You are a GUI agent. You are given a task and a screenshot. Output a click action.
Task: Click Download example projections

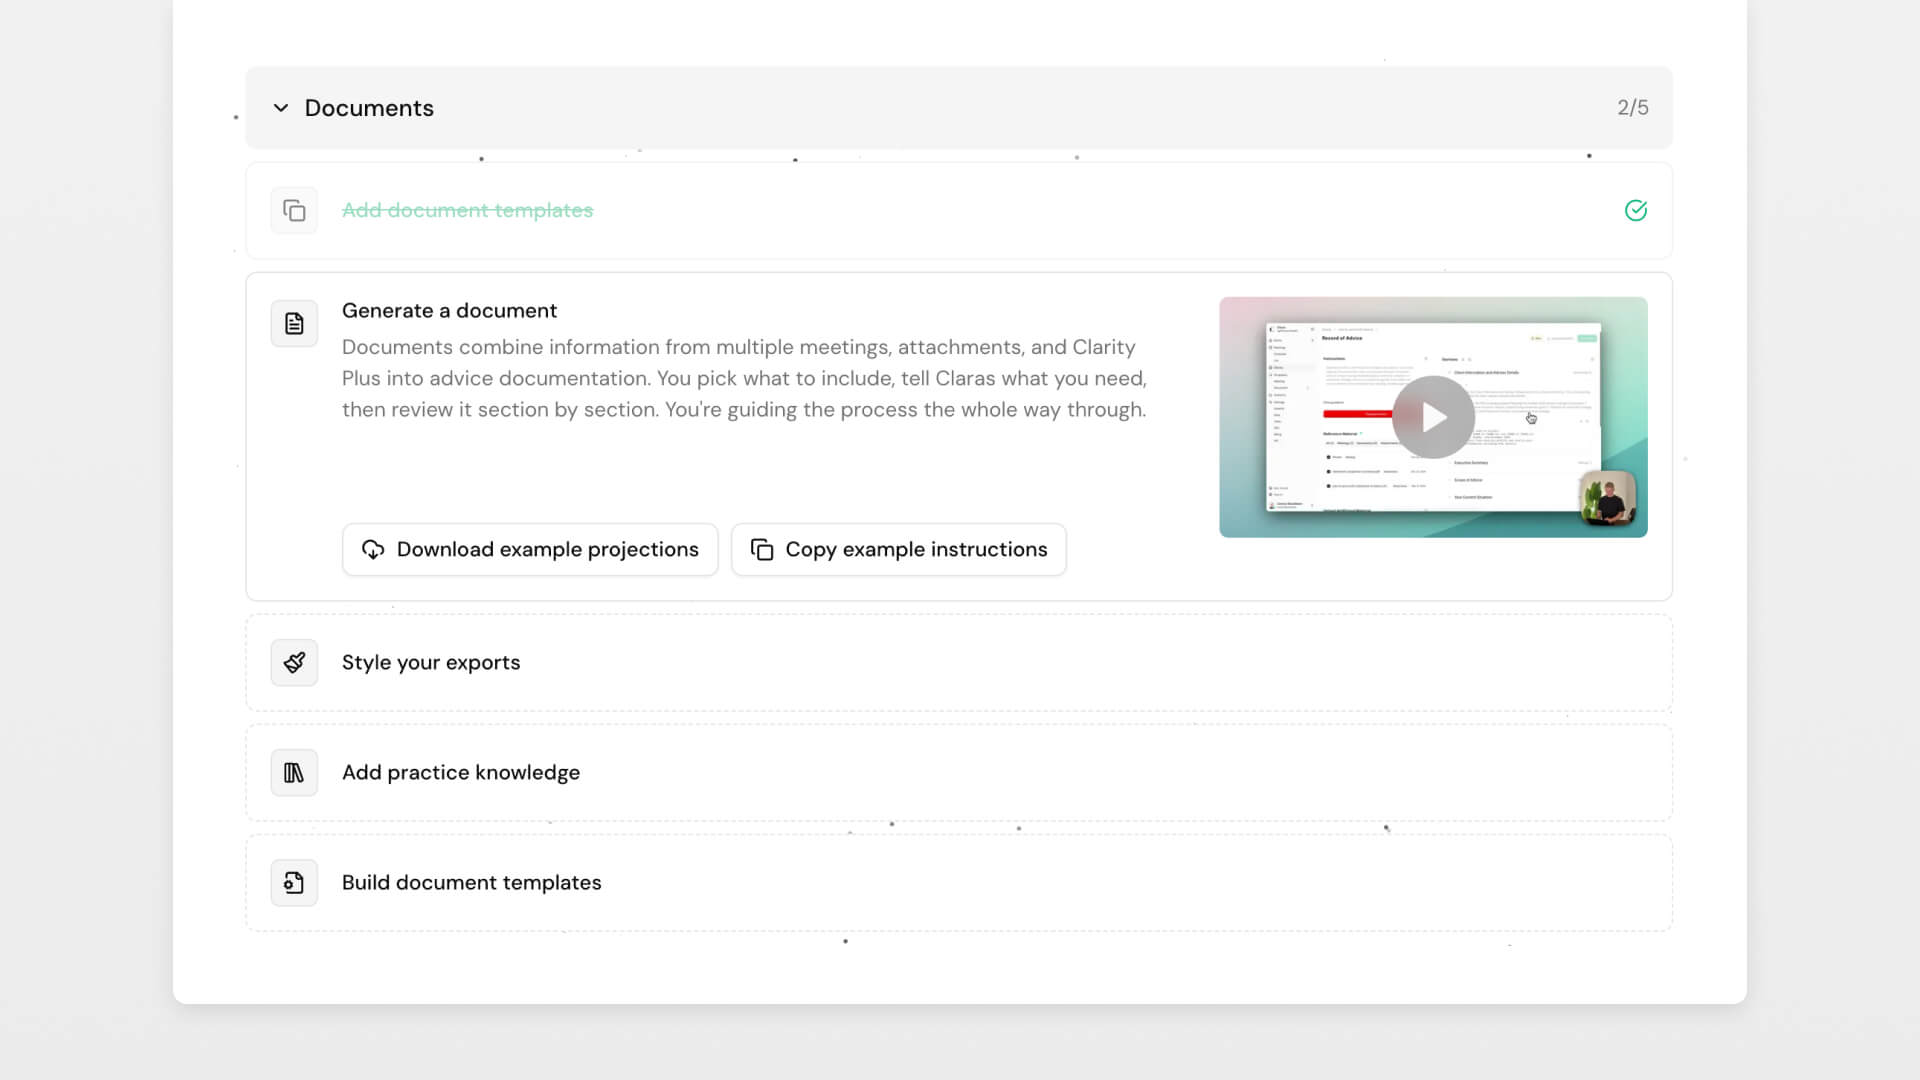529,549
